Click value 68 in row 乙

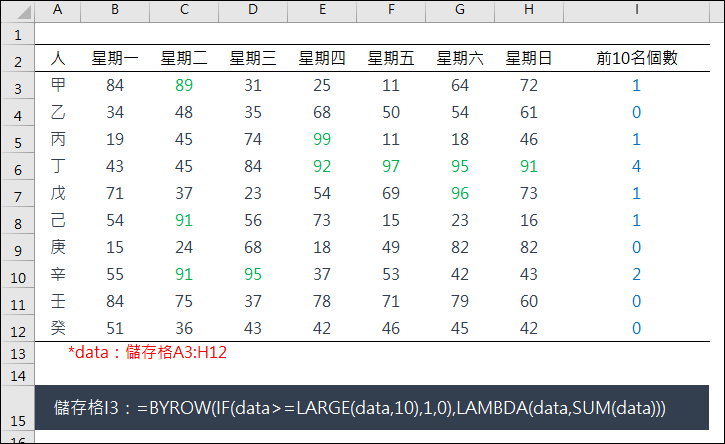tap(322, 112)
